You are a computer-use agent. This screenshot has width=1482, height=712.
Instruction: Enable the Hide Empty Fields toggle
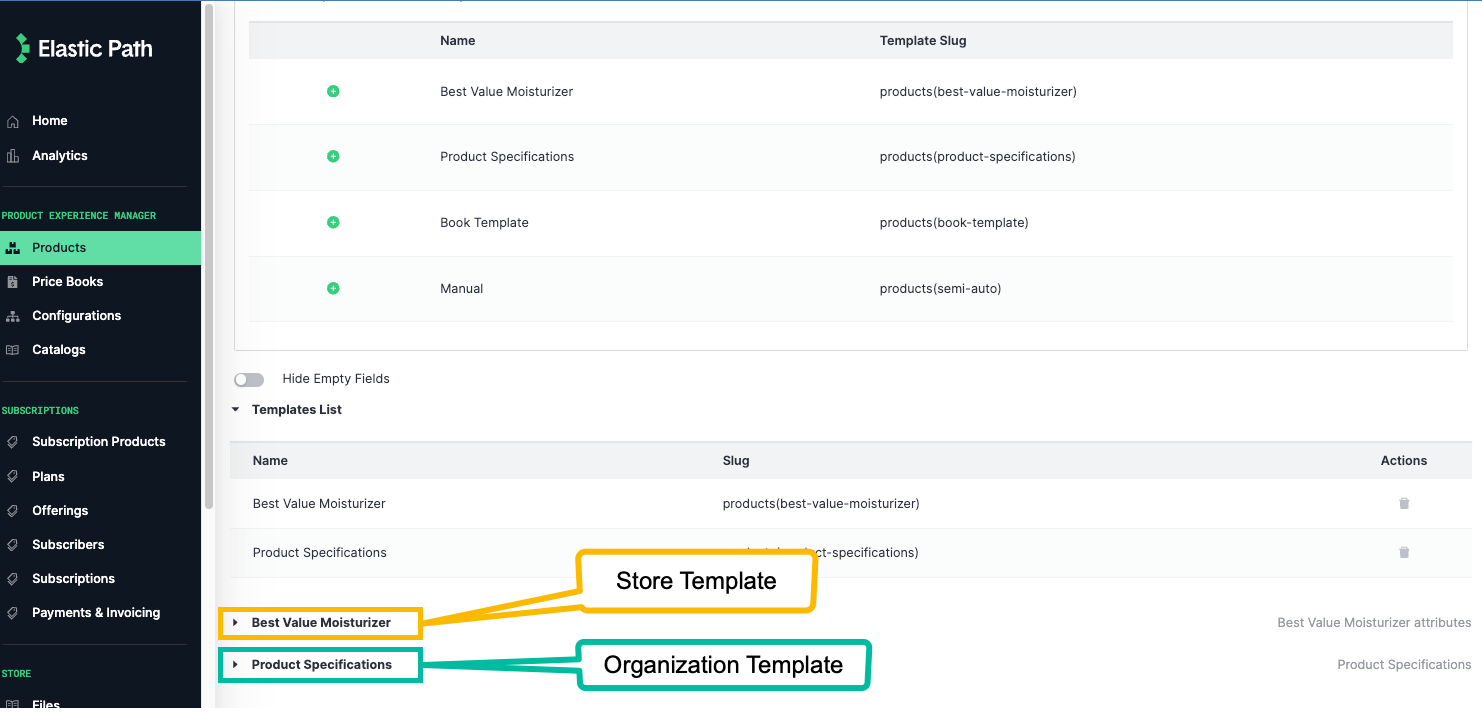pyautogui.click(x=249, y=379)
